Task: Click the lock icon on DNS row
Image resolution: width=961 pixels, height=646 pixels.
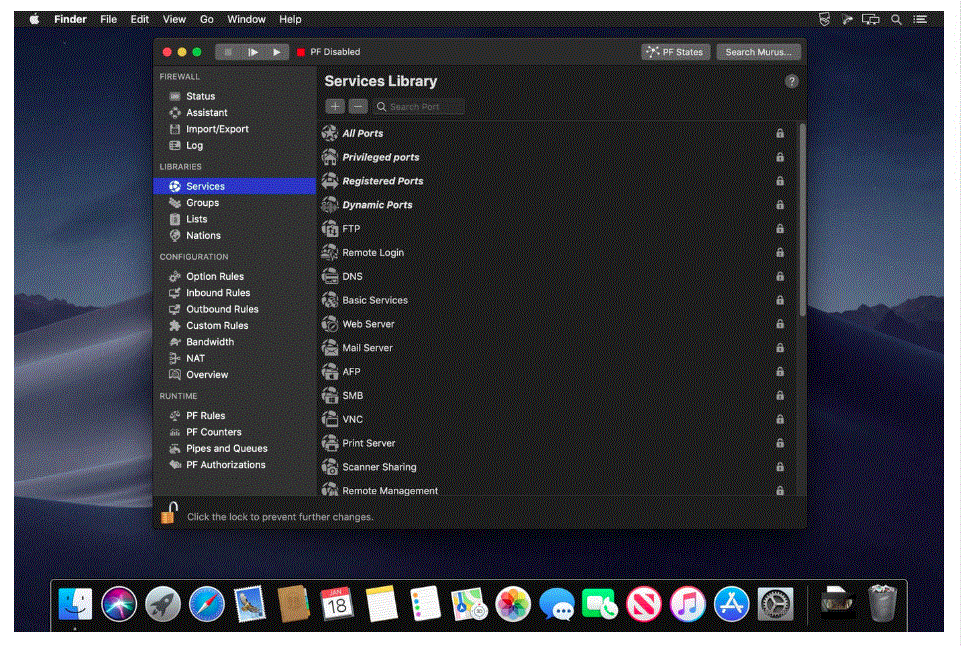Action: coord(780,276)
